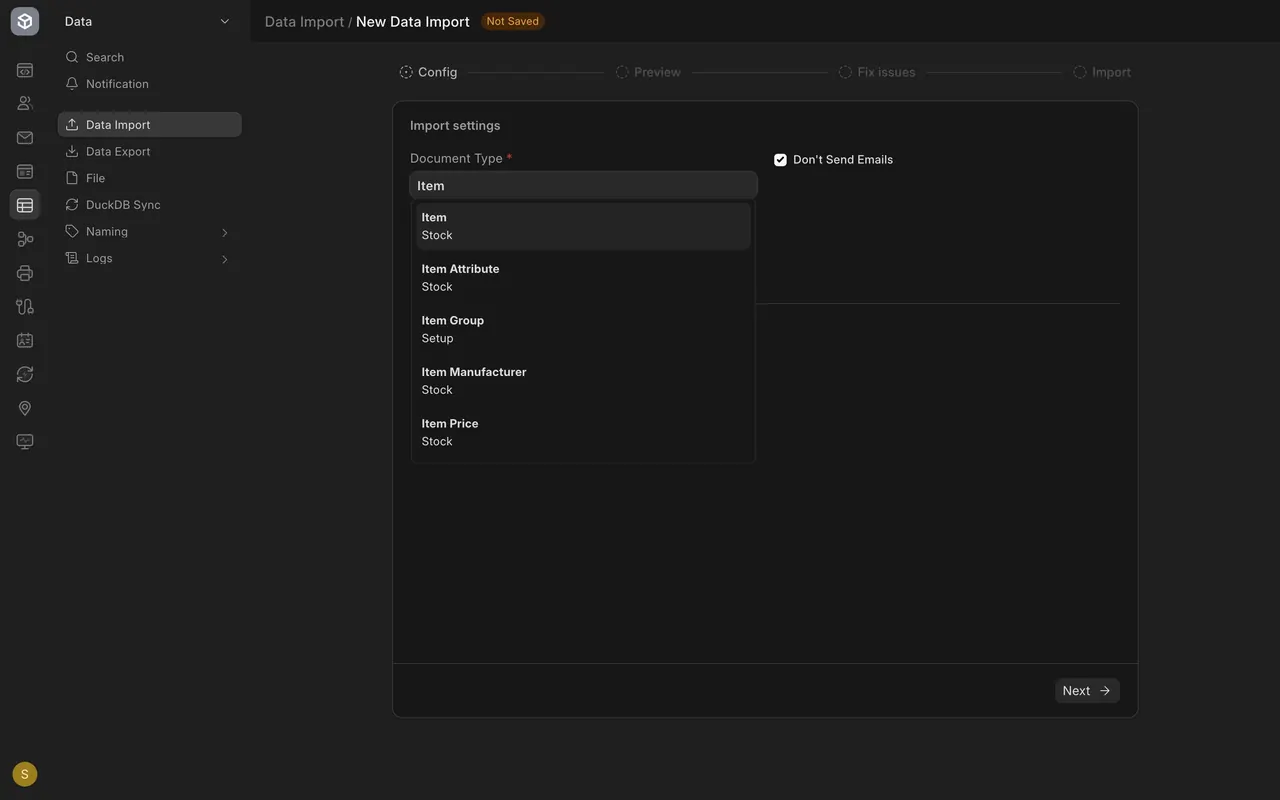Open the envelope mail icon in rail

click(25, 138)
